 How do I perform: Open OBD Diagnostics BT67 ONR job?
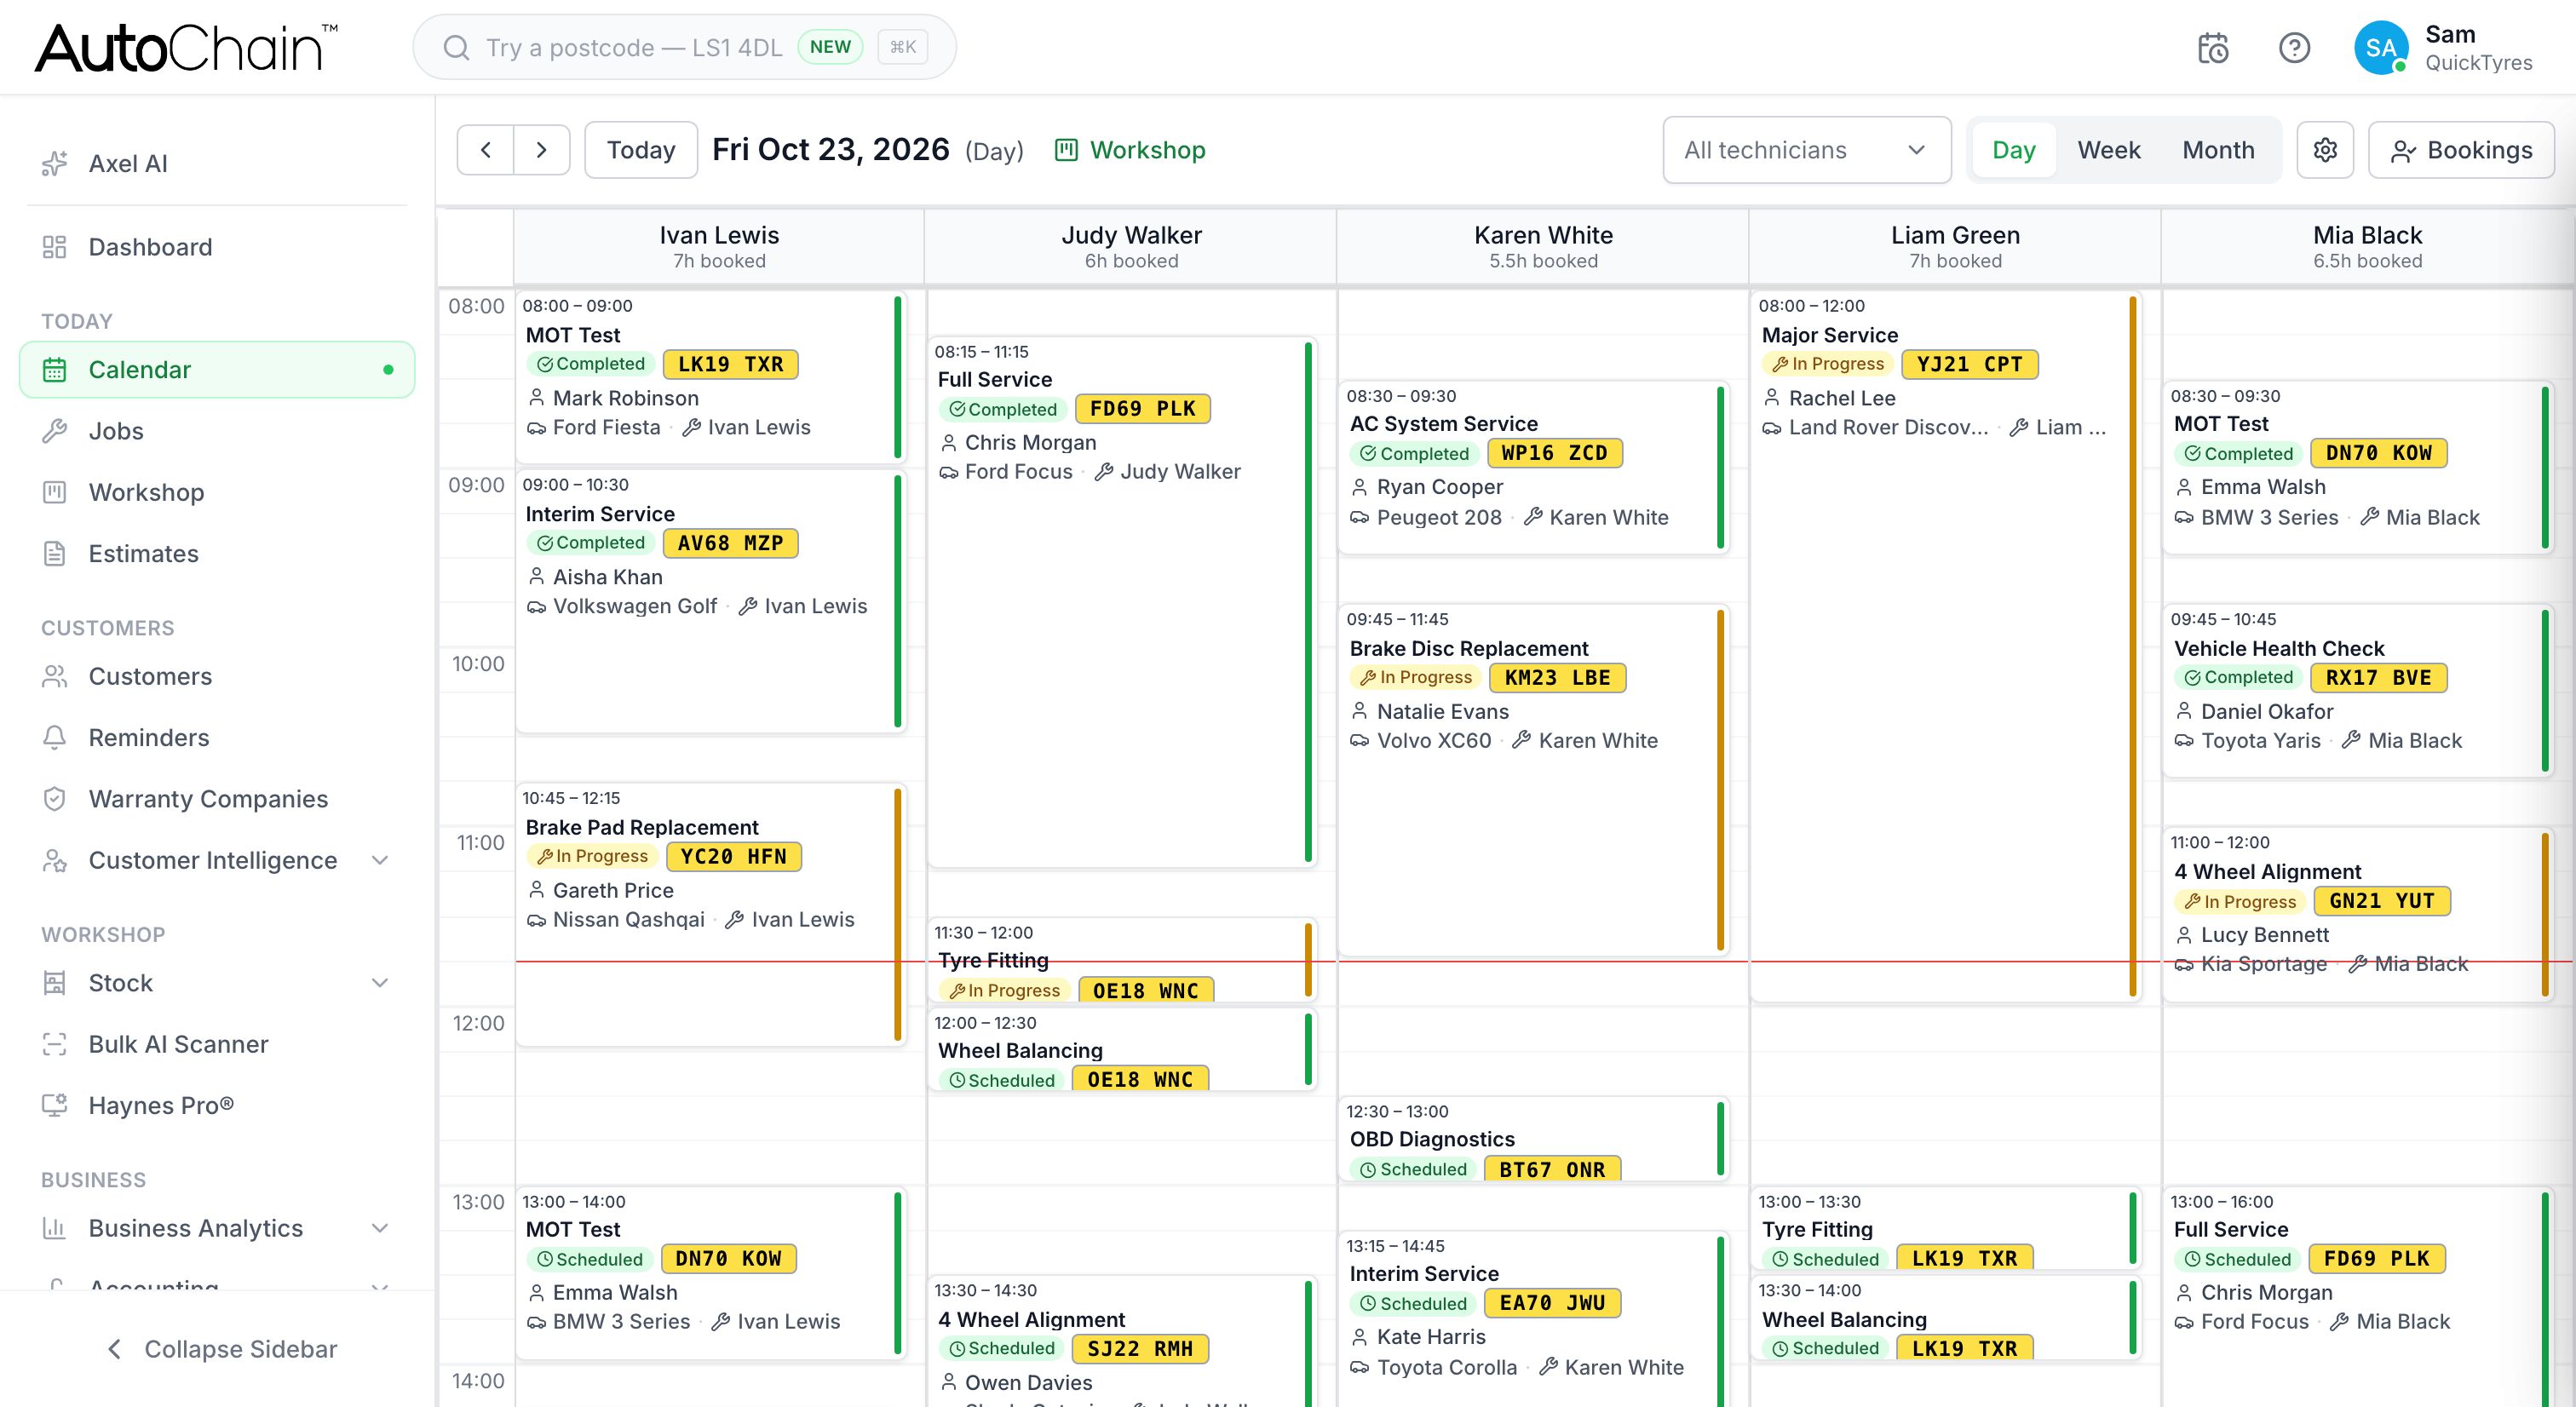coord(1534,1140)
